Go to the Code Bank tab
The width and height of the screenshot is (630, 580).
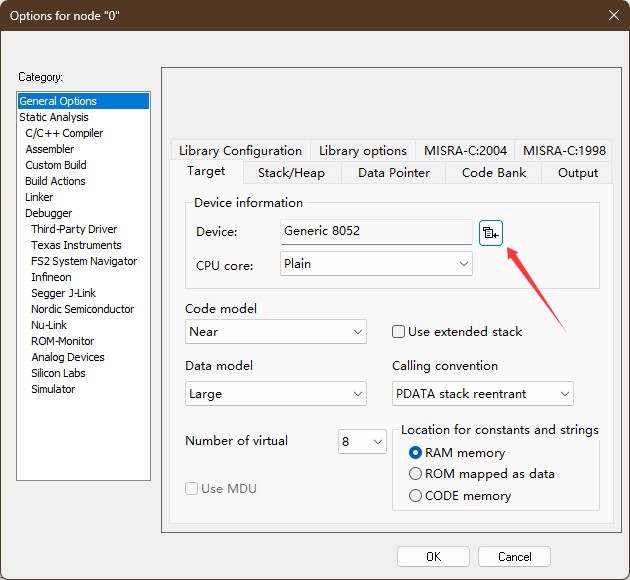pos(494,173)
